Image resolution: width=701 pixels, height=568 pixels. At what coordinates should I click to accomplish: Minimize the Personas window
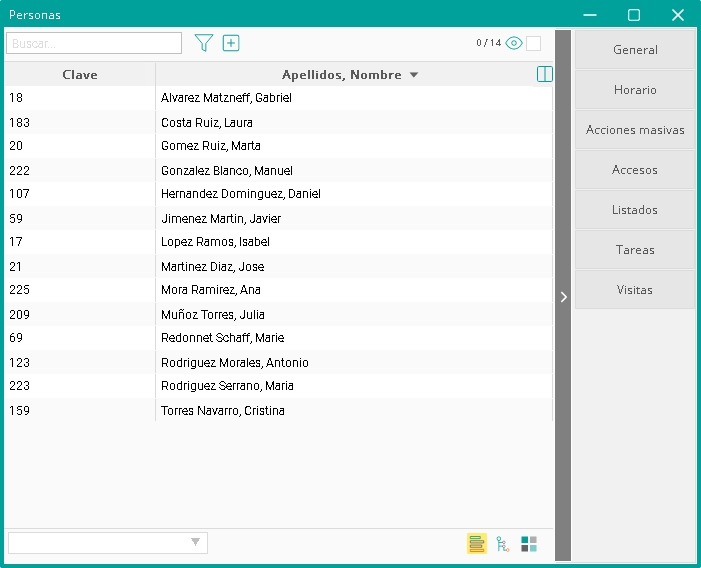(x=590, y=15)
